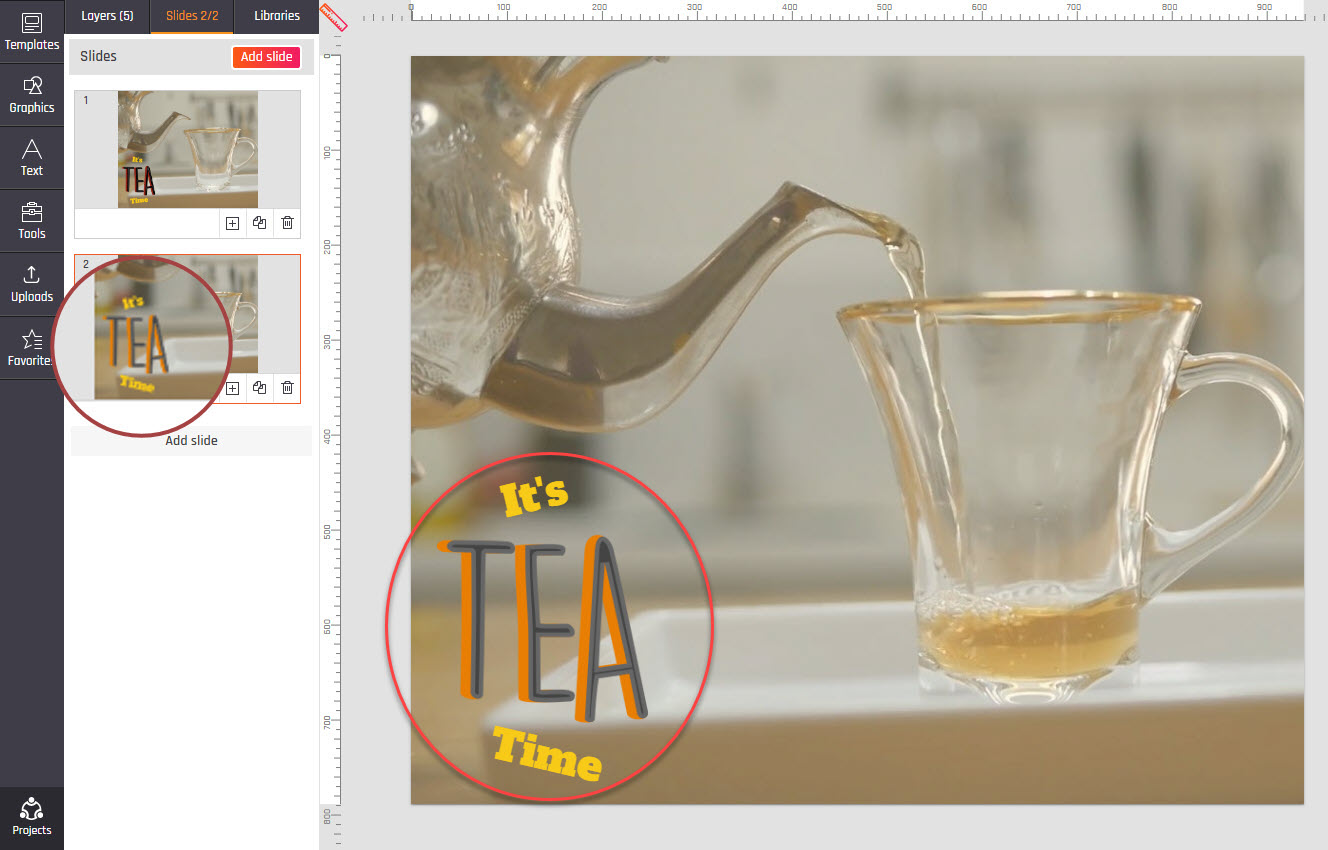Viewport: 1328px width, 850px height.
Task: Open the Favorites sidebar panel
Action: point(32,347)
